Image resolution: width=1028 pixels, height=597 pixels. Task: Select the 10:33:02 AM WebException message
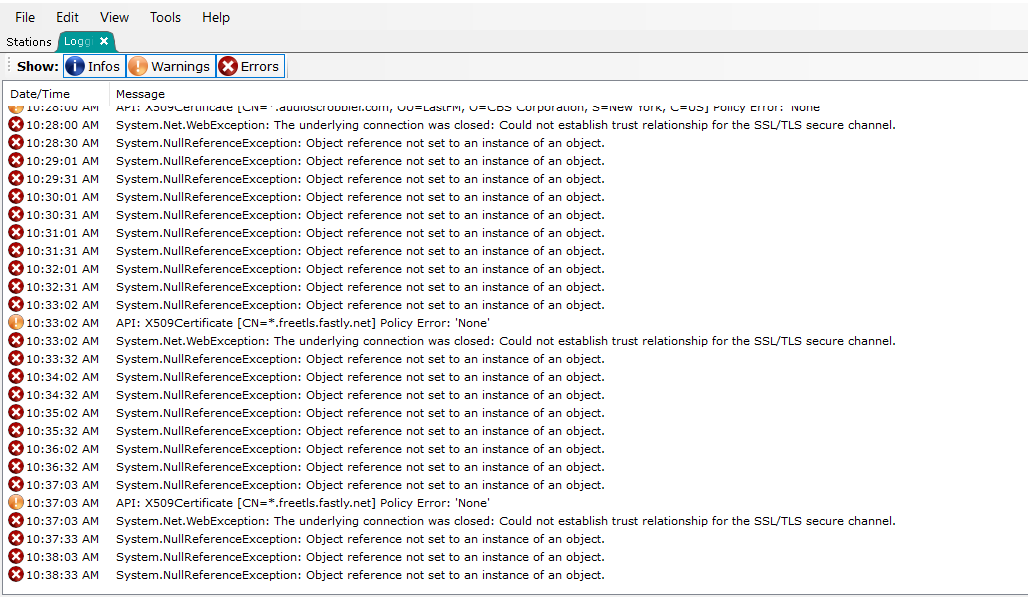click(x=505, y=341)
